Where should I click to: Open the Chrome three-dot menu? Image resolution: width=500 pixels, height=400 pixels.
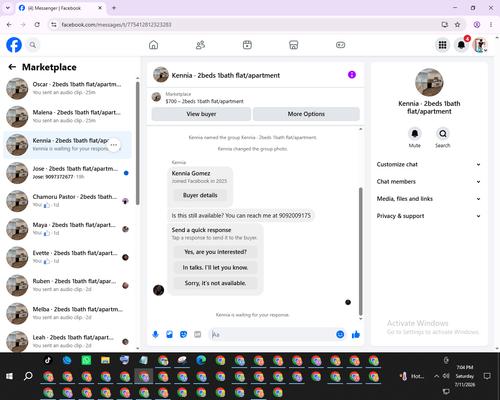491,25
